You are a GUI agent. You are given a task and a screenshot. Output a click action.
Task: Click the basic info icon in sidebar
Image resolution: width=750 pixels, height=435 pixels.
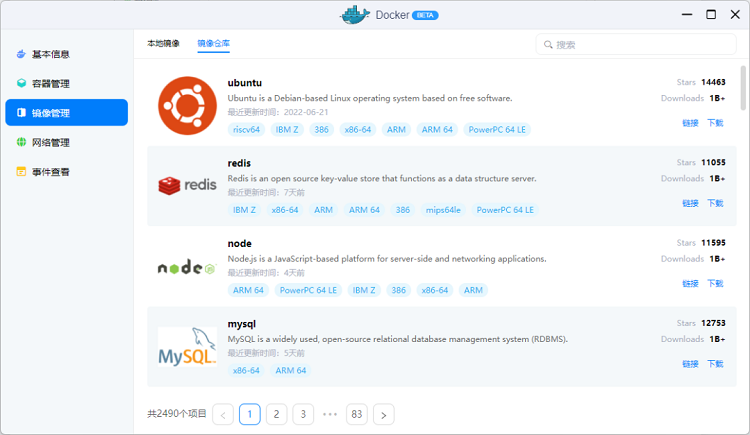(x=21, y=54)
